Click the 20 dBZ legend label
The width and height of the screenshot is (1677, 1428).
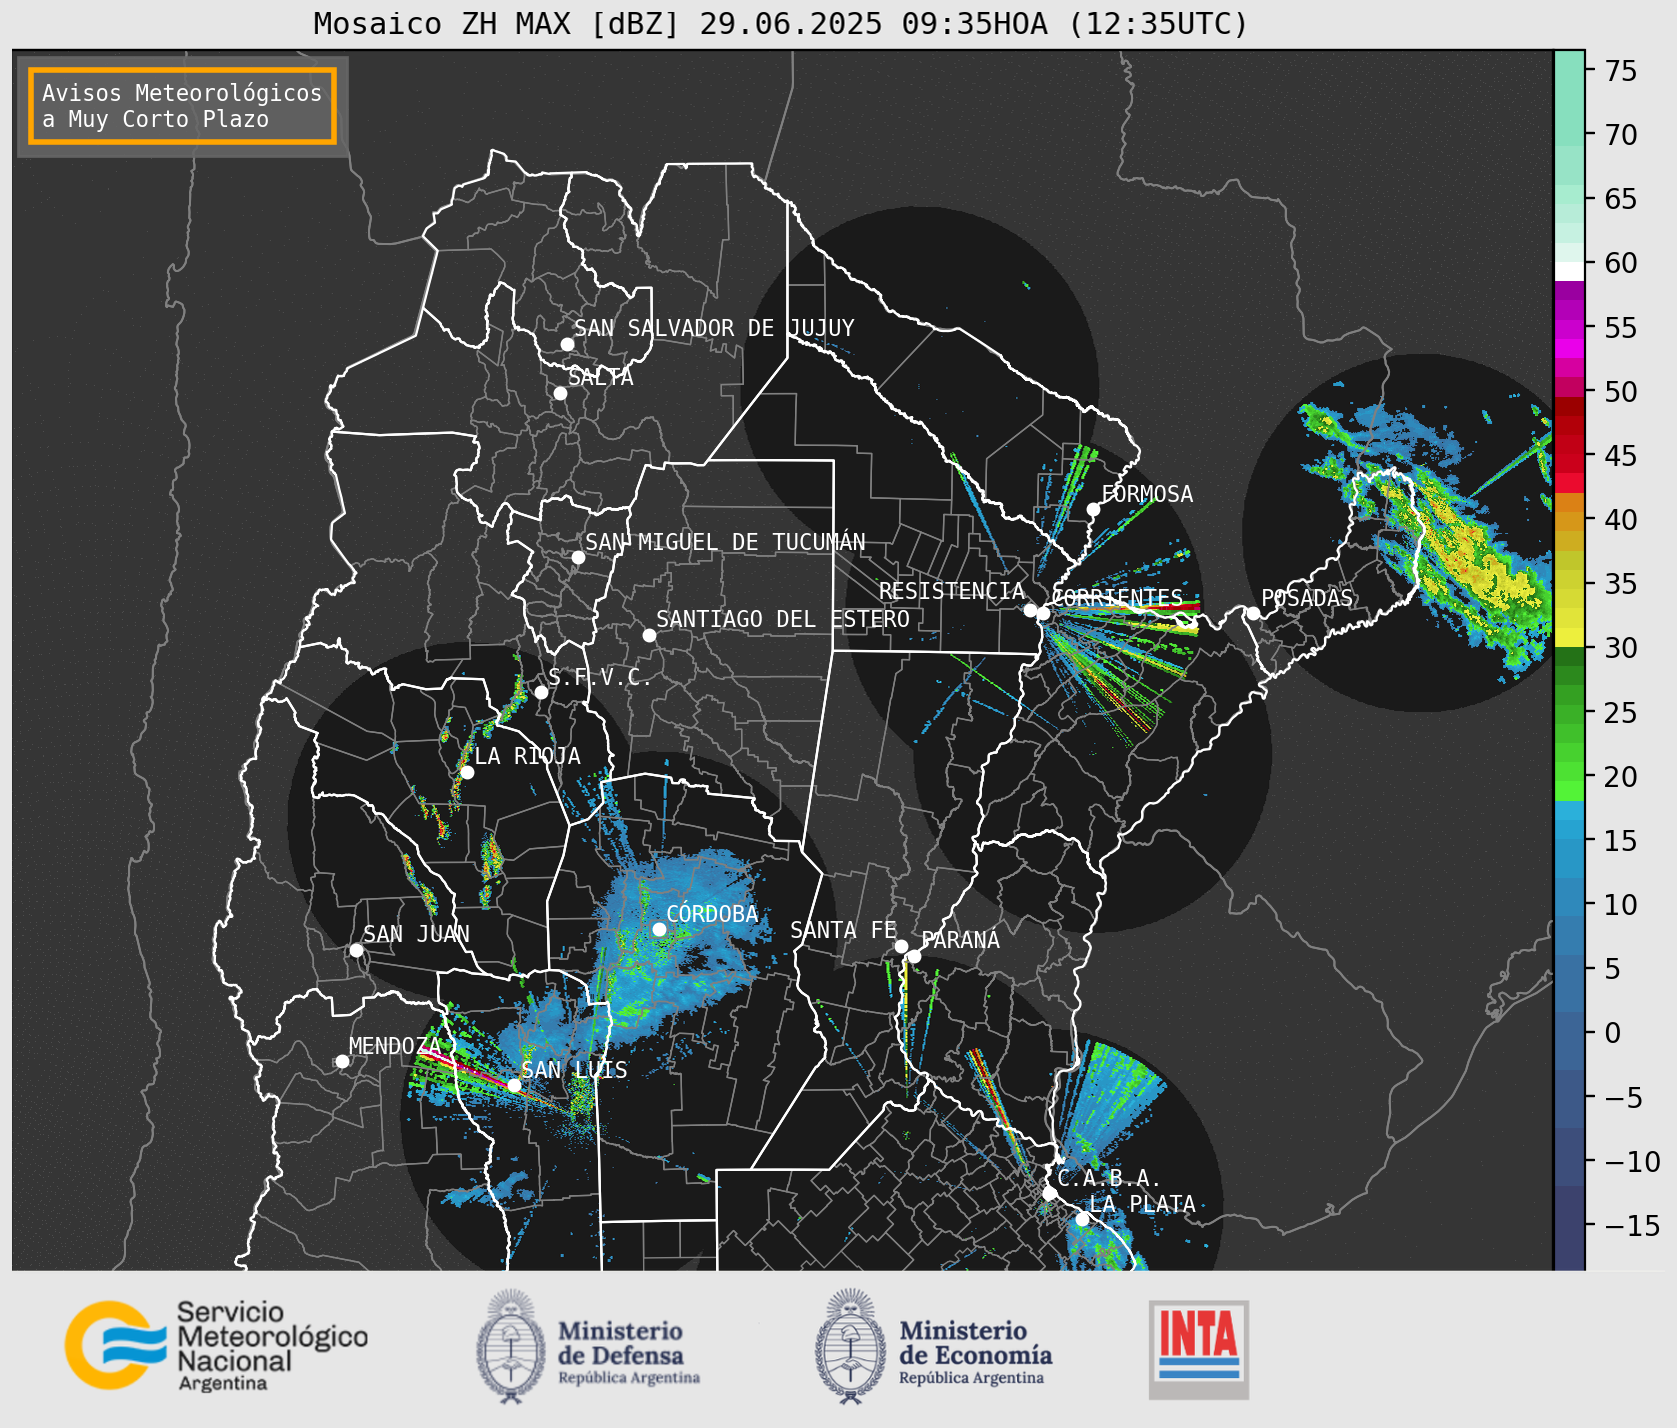(x=1621, y=777)
